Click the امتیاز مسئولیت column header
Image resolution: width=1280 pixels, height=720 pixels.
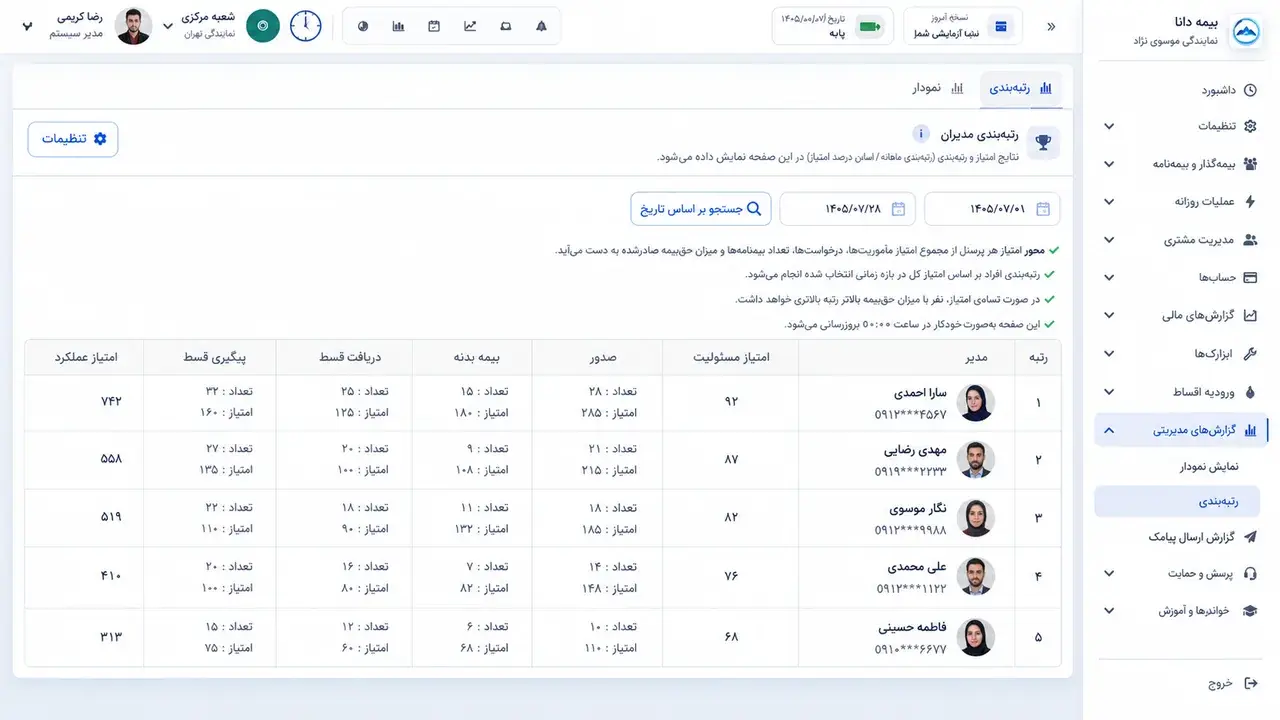tap(731, 357)
